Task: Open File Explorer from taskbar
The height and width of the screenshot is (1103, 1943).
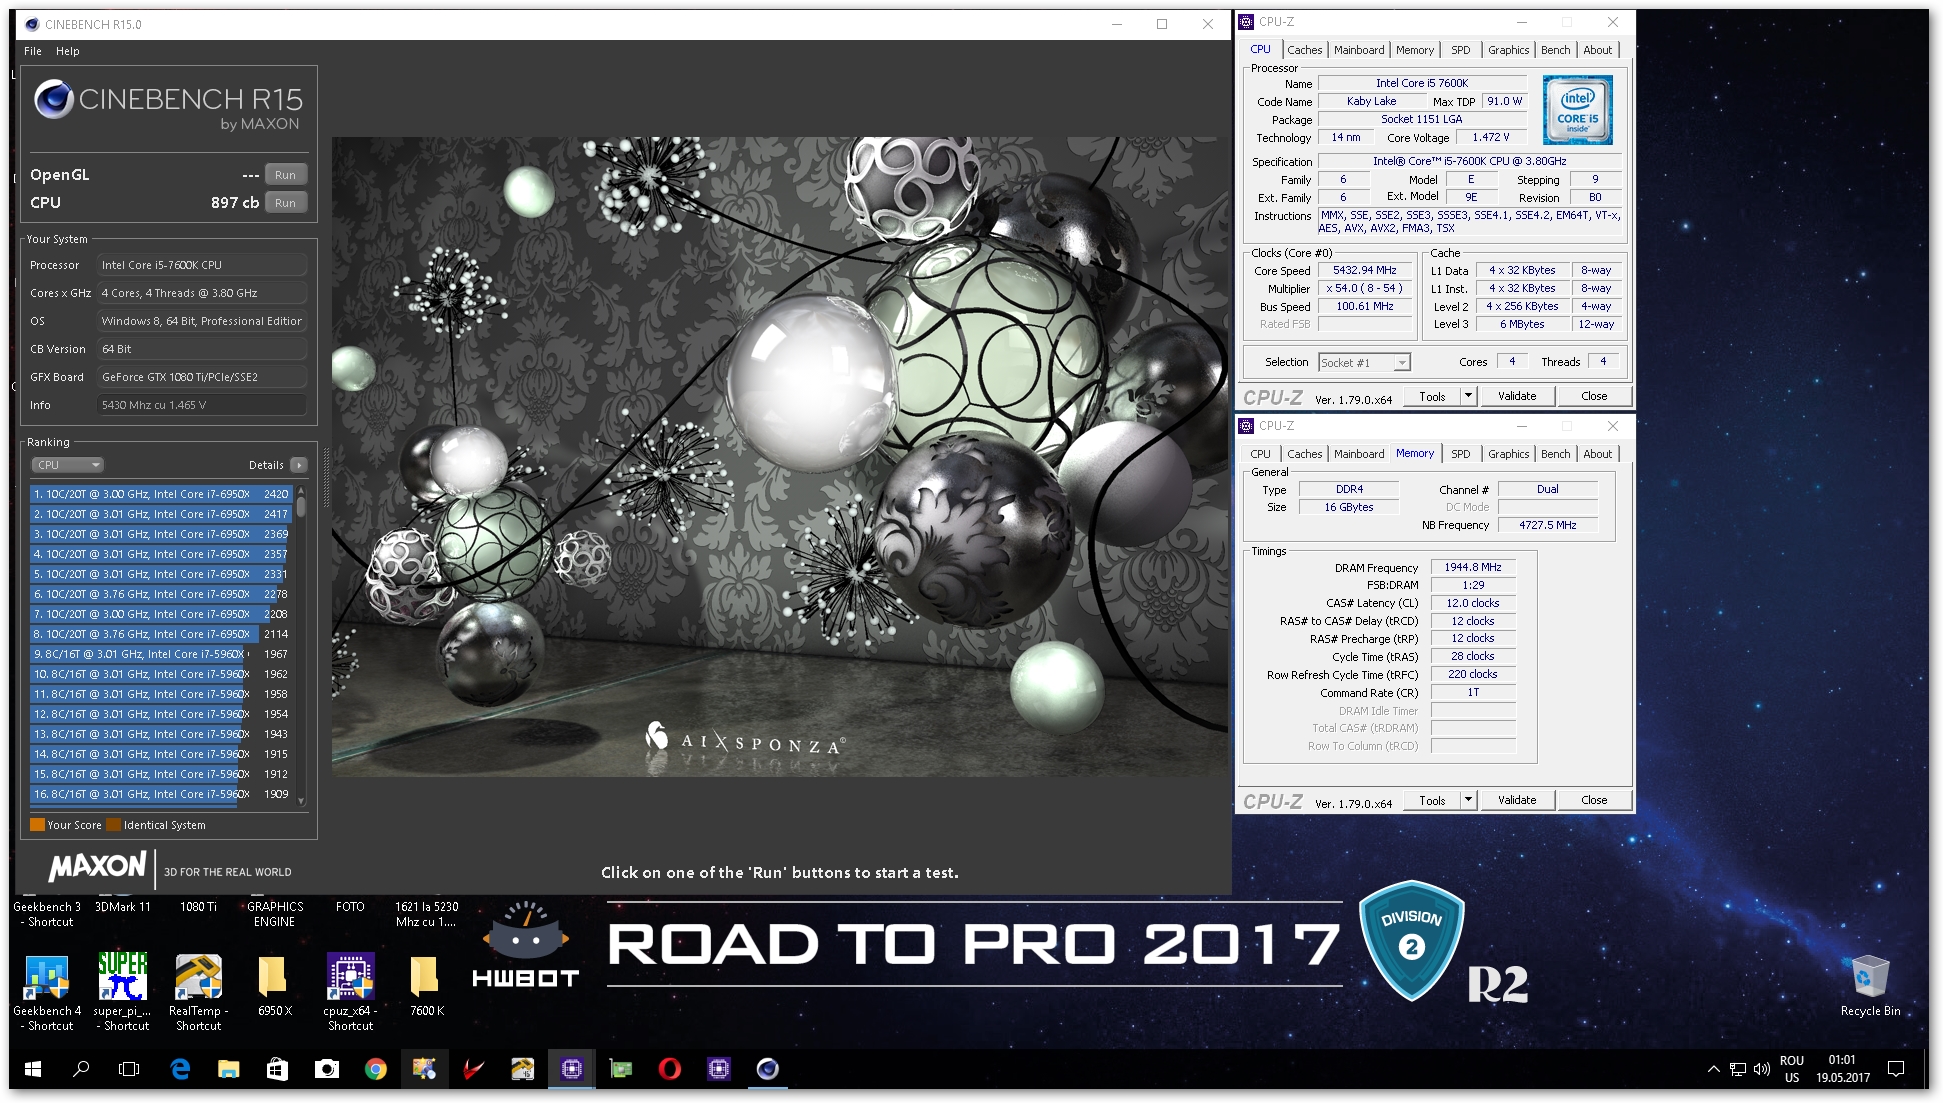Action: click(228, 1069)
